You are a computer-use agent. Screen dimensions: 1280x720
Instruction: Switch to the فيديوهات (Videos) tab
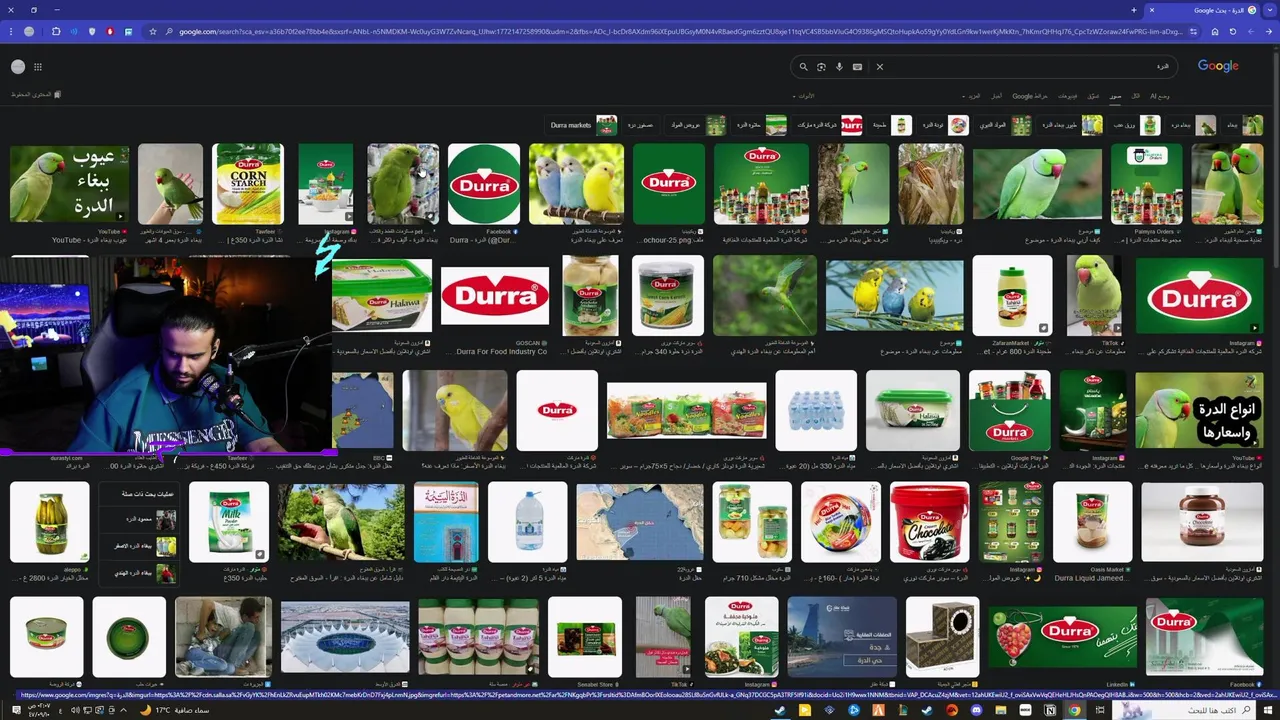tap(1067, 96)
